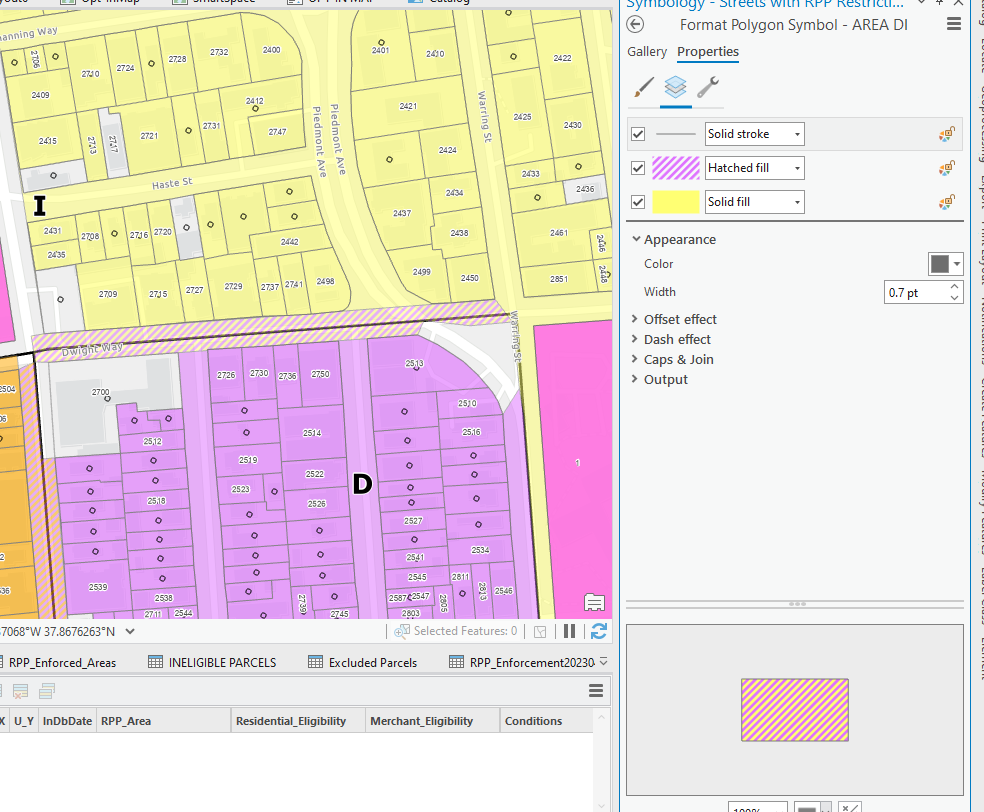The height and width of the screenshot is (812, 984).
Task: Sort by InDbDate column header
Action: click(x=67, y=721)
